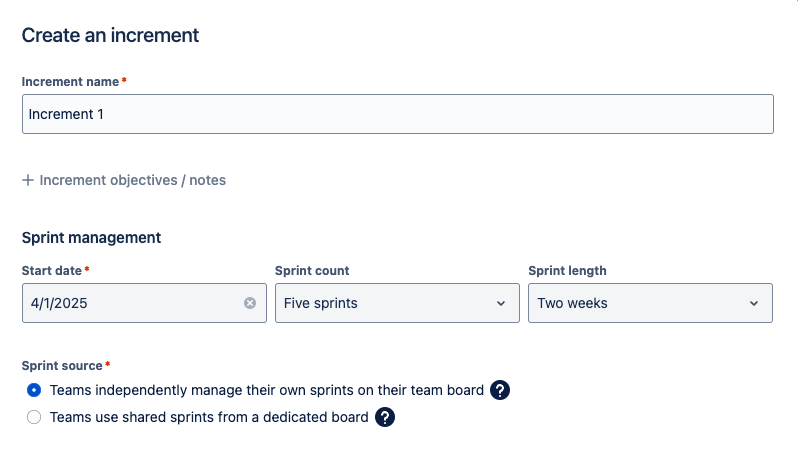The image size is (798, 449).
Task: Open the Sprint count dropdown showing Five sprints
Action: tap(396, 303)
